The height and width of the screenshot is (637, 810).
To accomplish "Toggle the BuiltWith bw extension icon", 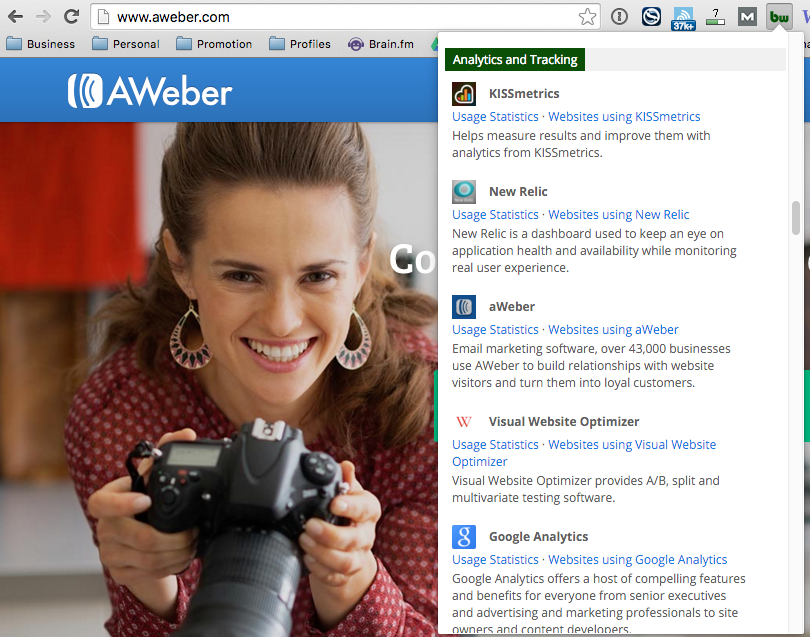I will pyautogui.click(x=779, y=17).
